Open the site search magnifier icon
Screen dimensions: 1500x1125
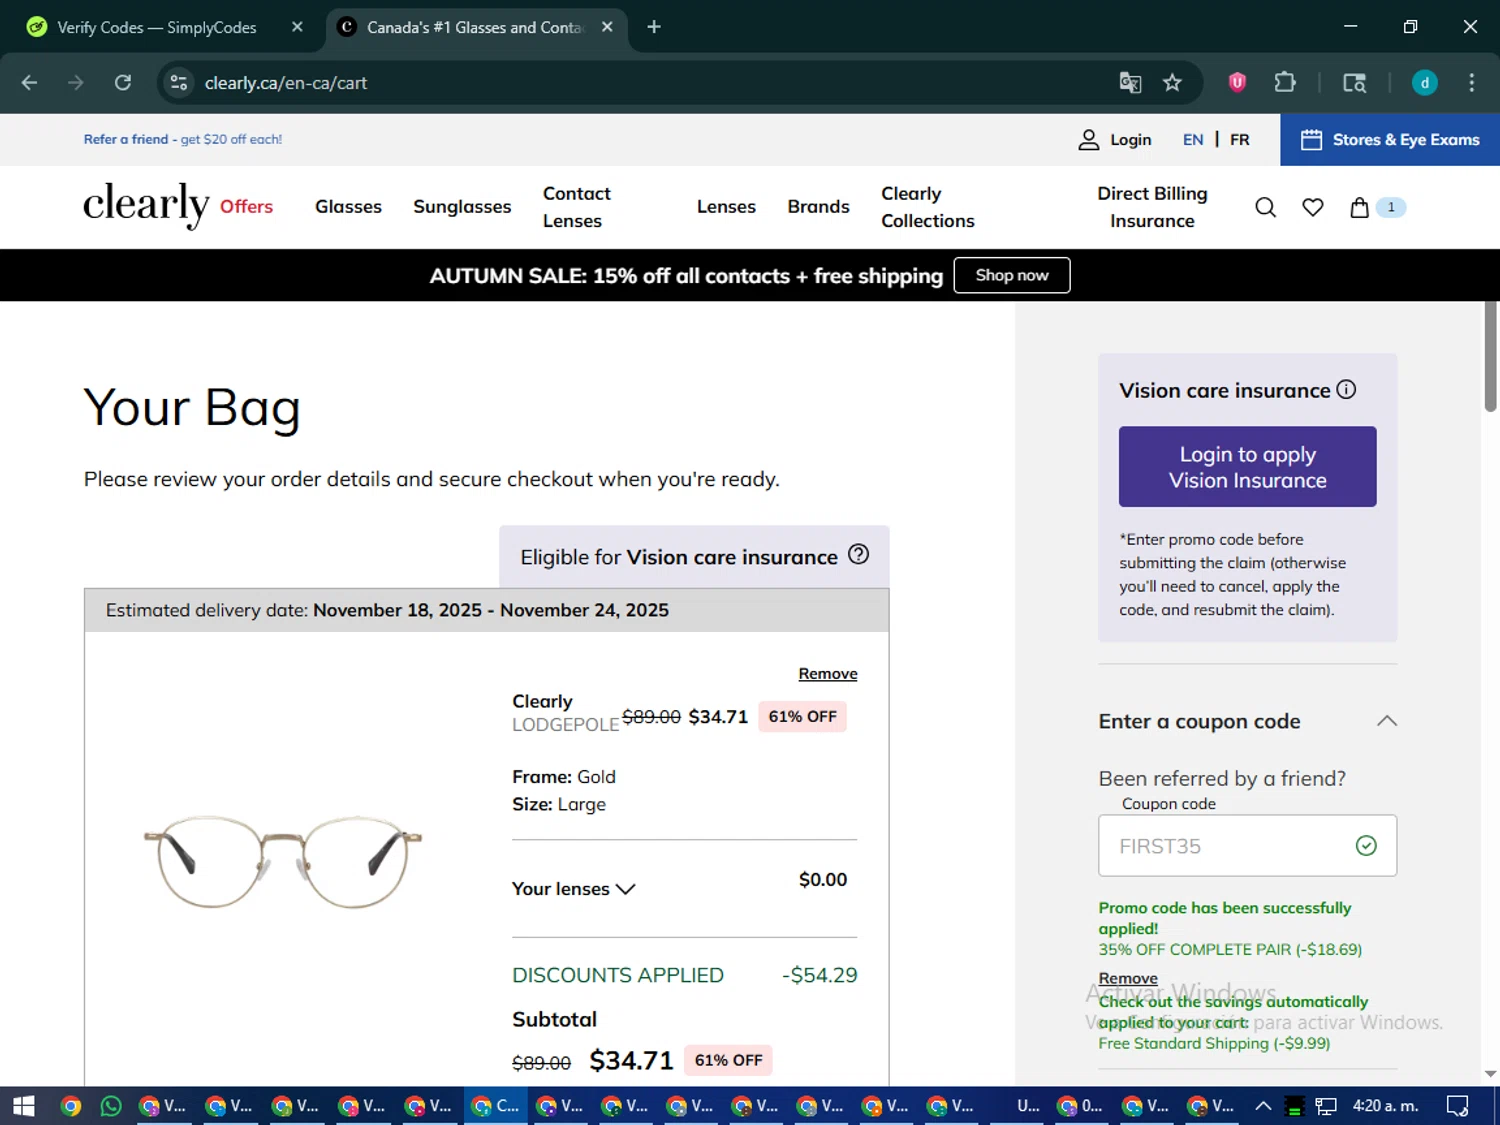1265,207
